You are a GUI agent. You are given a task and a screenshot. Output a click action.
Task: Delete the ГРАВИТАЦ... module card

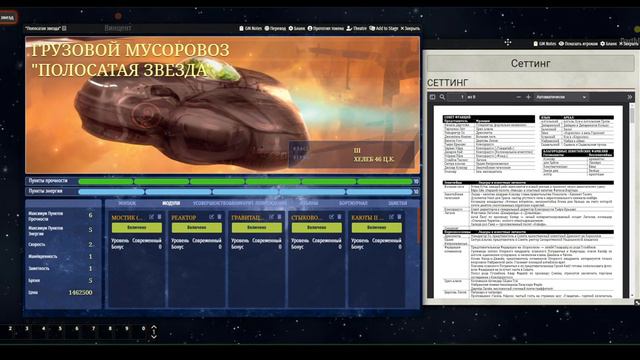pyautogui.click(x=279, y=217)
